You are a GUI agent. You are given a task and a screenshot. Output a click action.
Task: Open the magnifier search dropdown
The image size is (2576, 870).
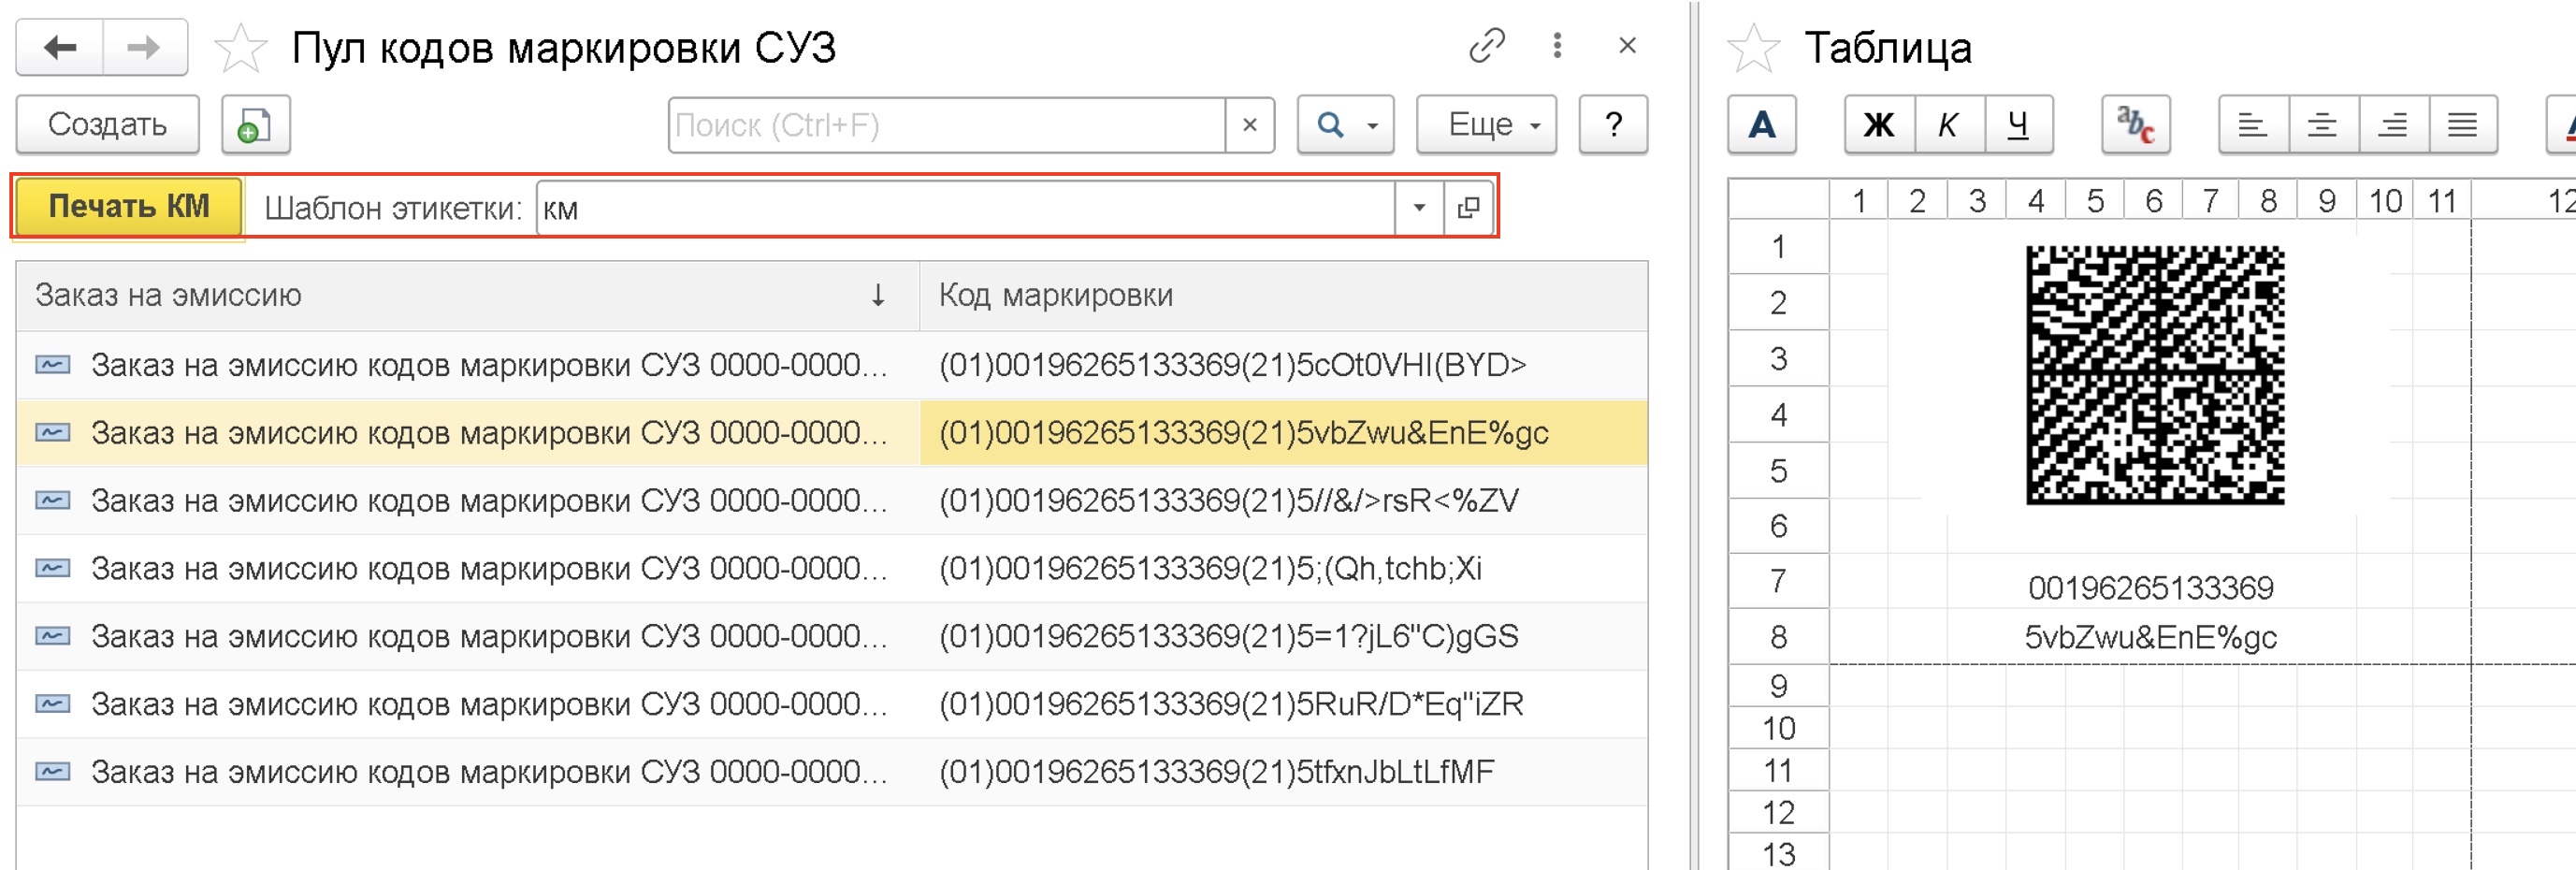click(x=1345, y=125)
